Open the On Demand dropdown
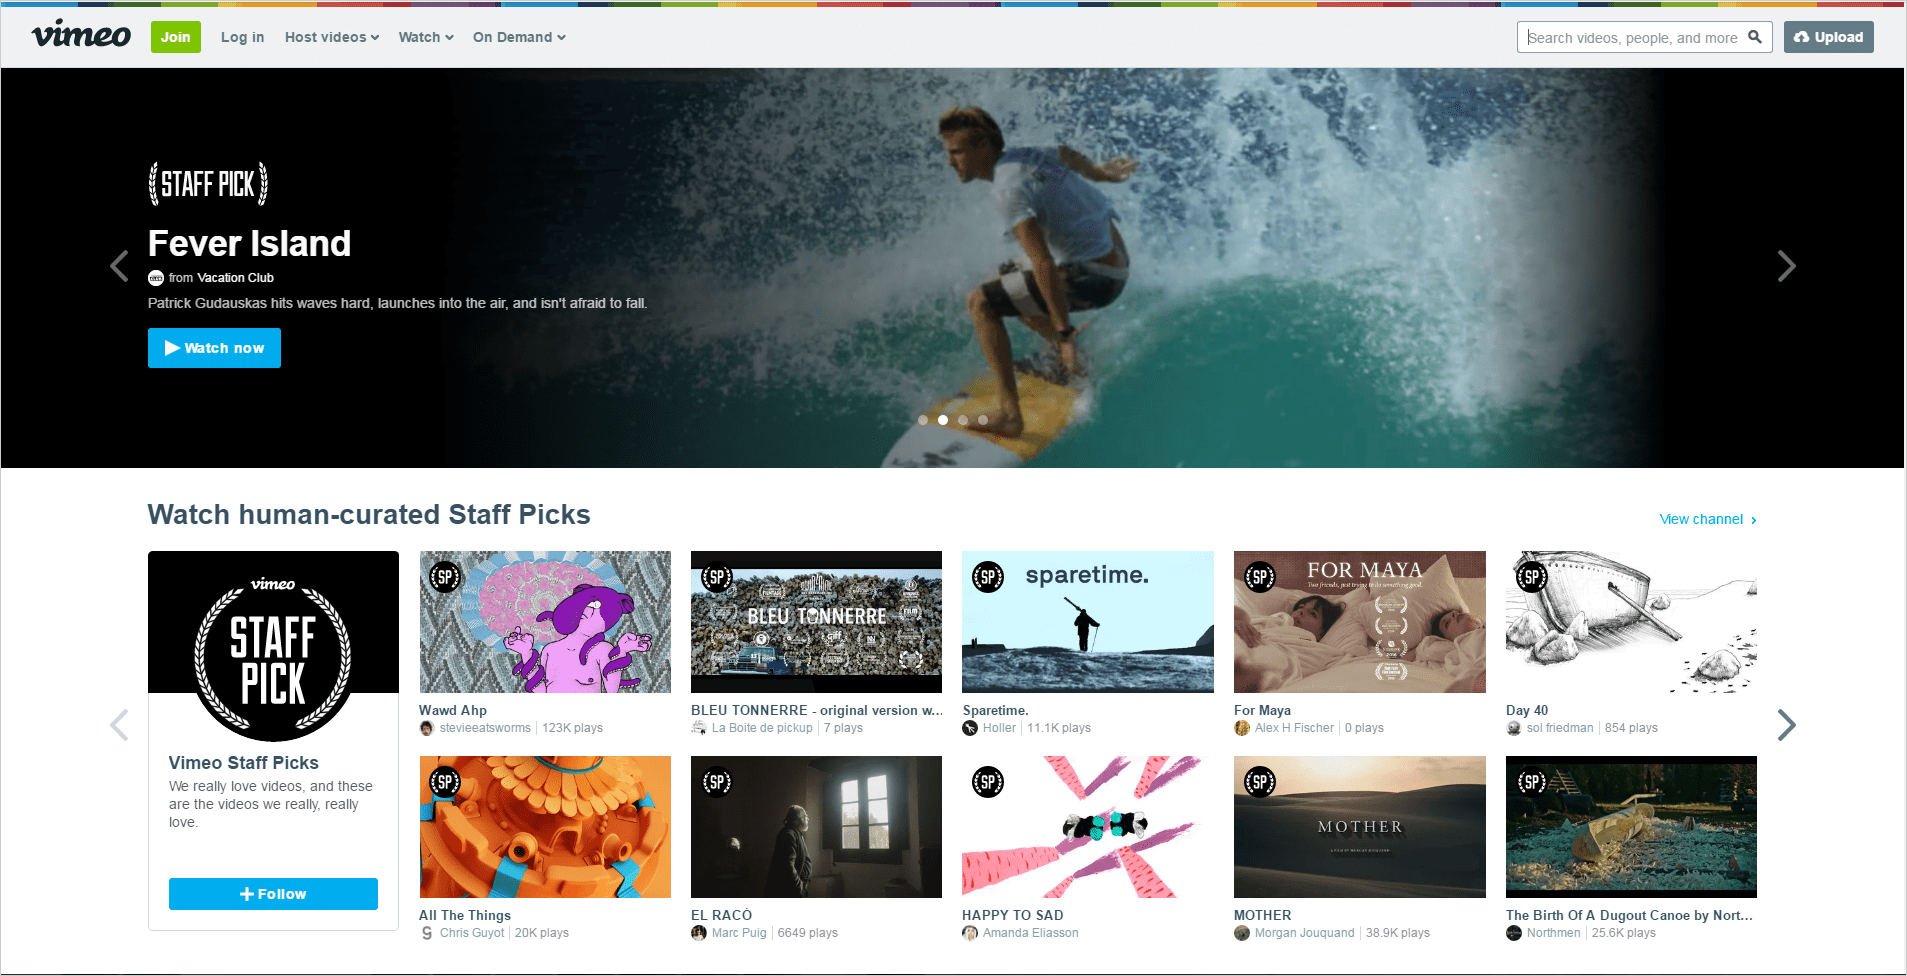Screen dimensions: 1907x976 pos(519,37)
